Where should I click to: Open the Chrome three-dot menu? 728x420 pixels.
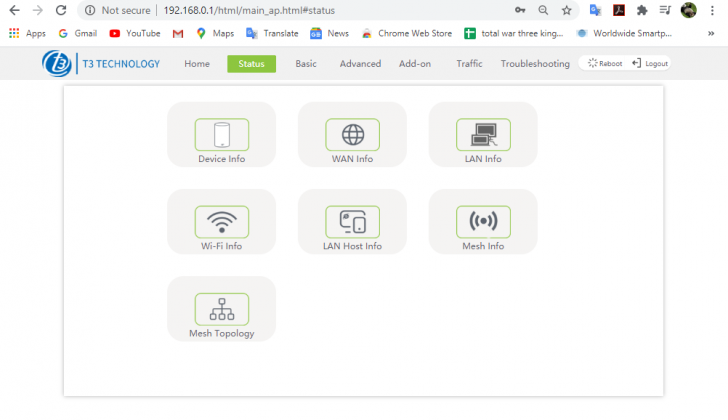coord(712,10)
